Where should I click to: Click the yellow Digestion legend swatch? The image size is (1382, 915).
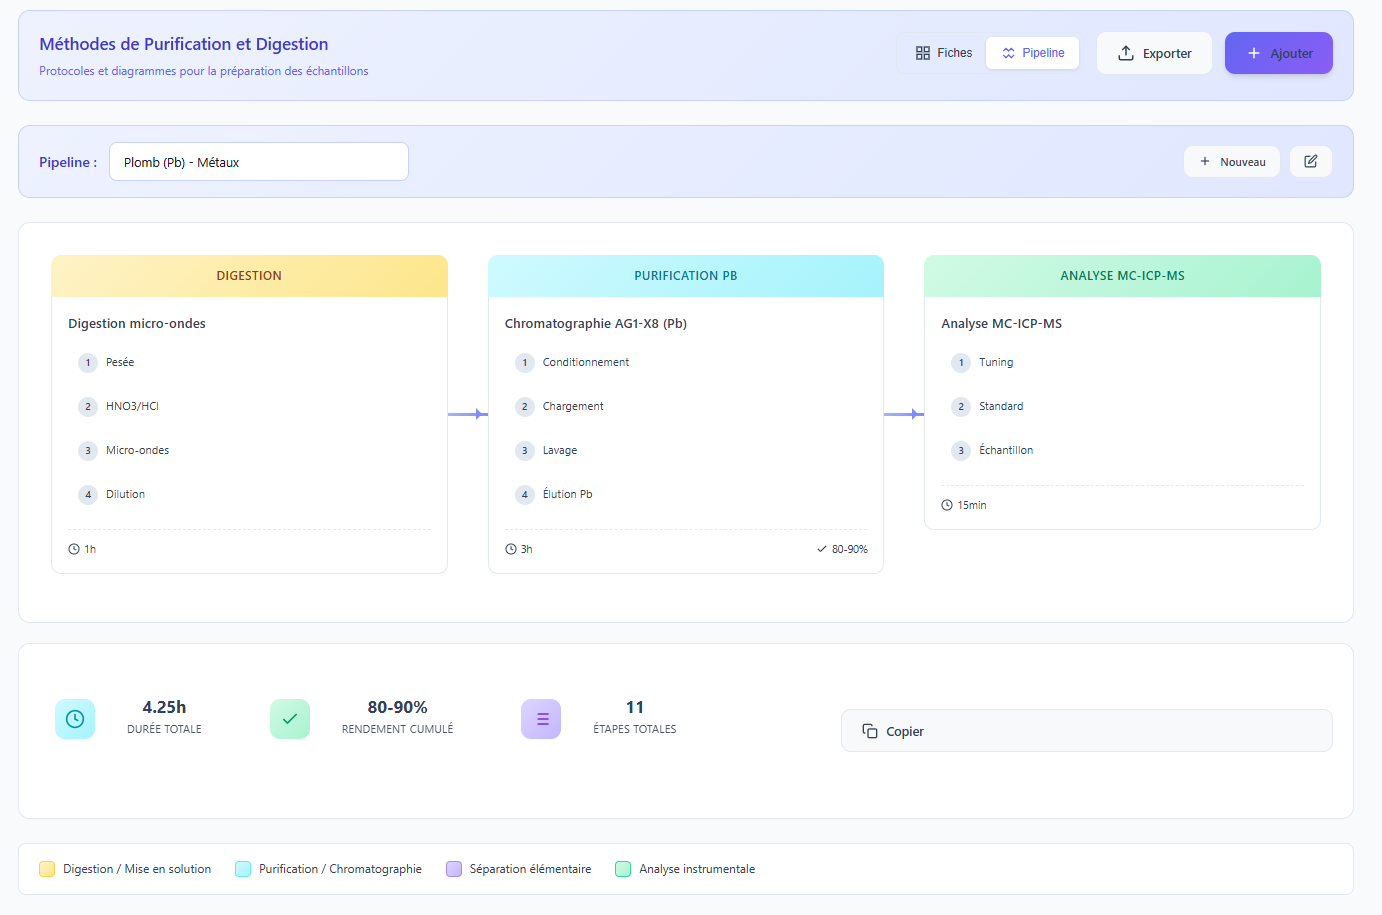(47, 869)
